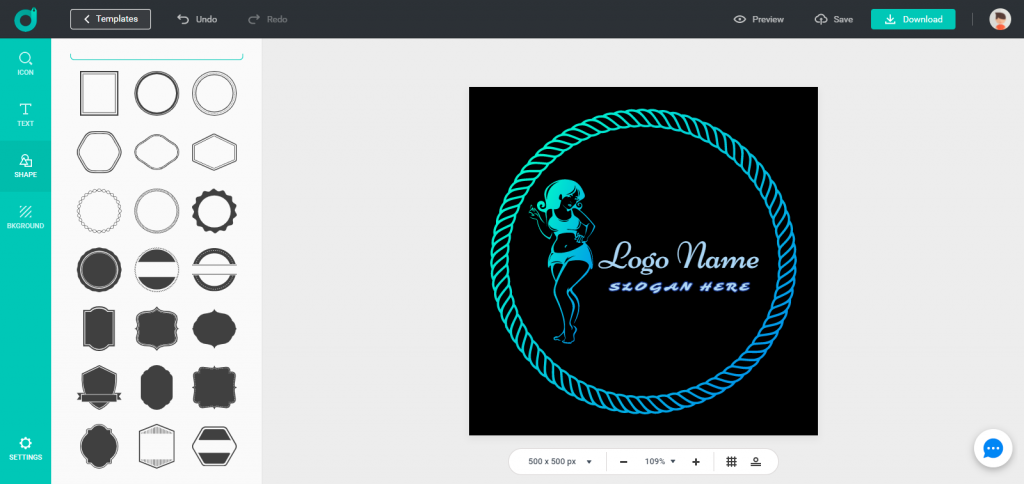Open the user profile avatar menu

[999, 19]
